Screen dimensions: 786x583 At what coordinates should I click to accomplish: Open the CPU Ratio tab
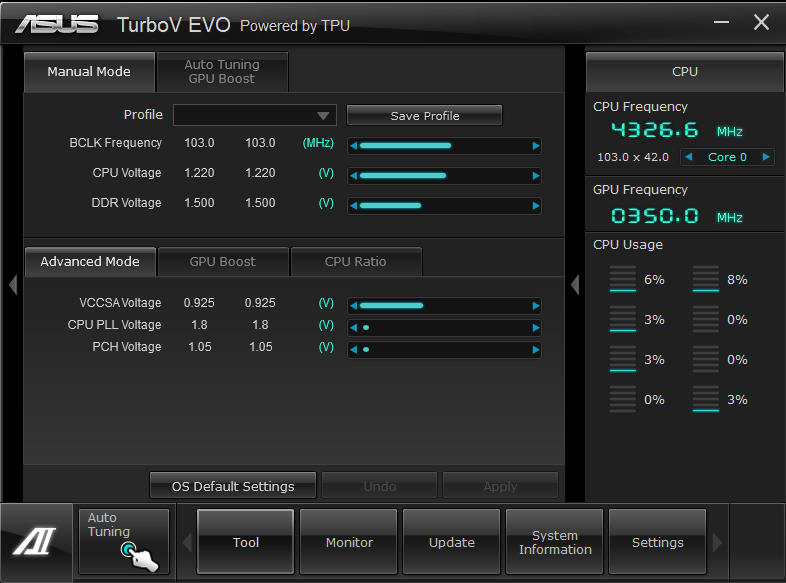pyautogui.click(x=355, y=262)
